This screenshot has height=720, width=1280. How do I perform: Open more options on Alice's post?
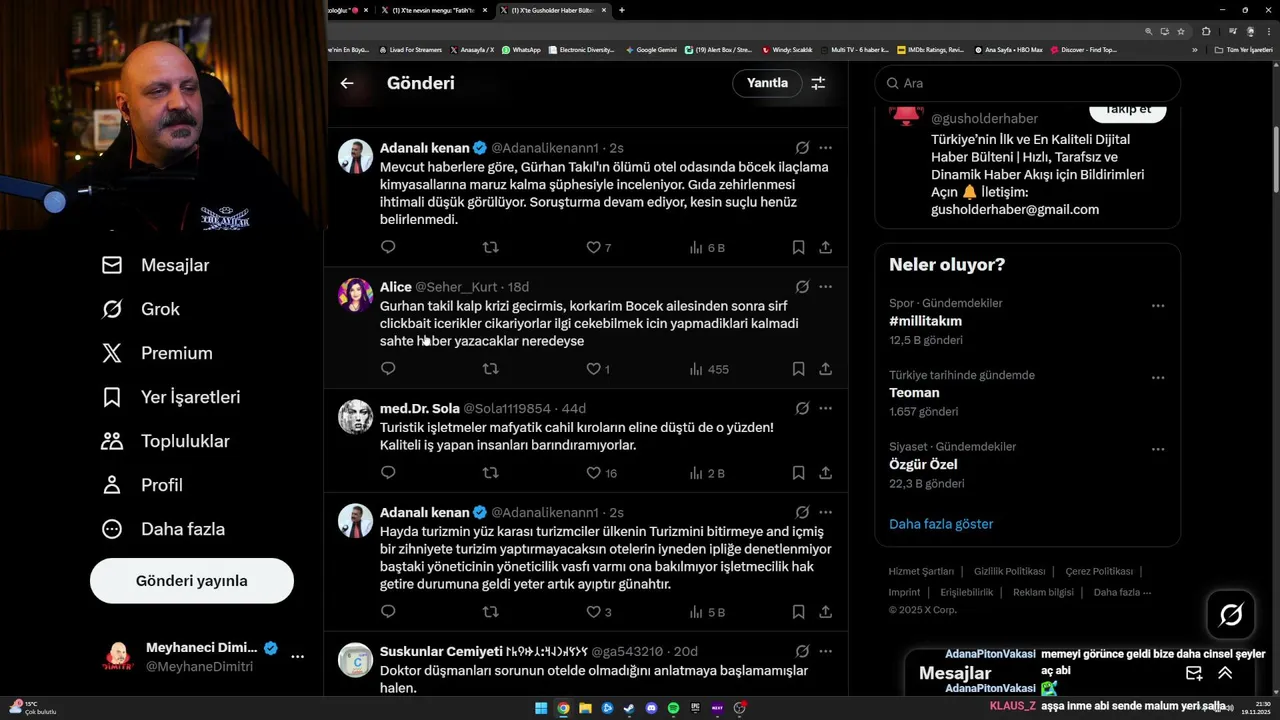click(826, 287)
